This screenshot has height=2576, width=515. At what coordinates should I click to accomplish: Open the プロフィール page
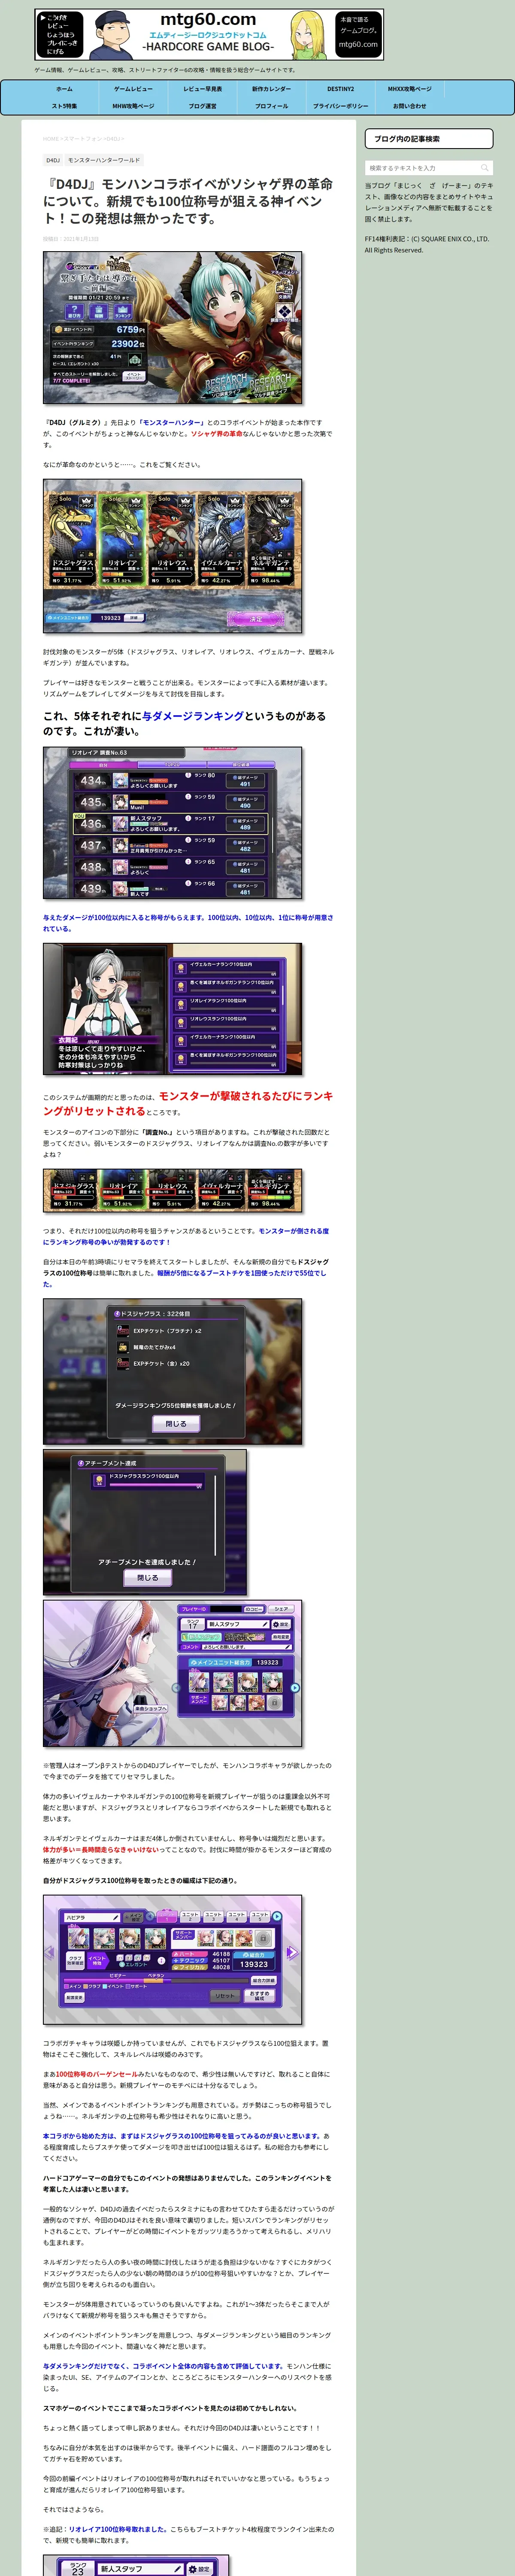coord(271,106)
